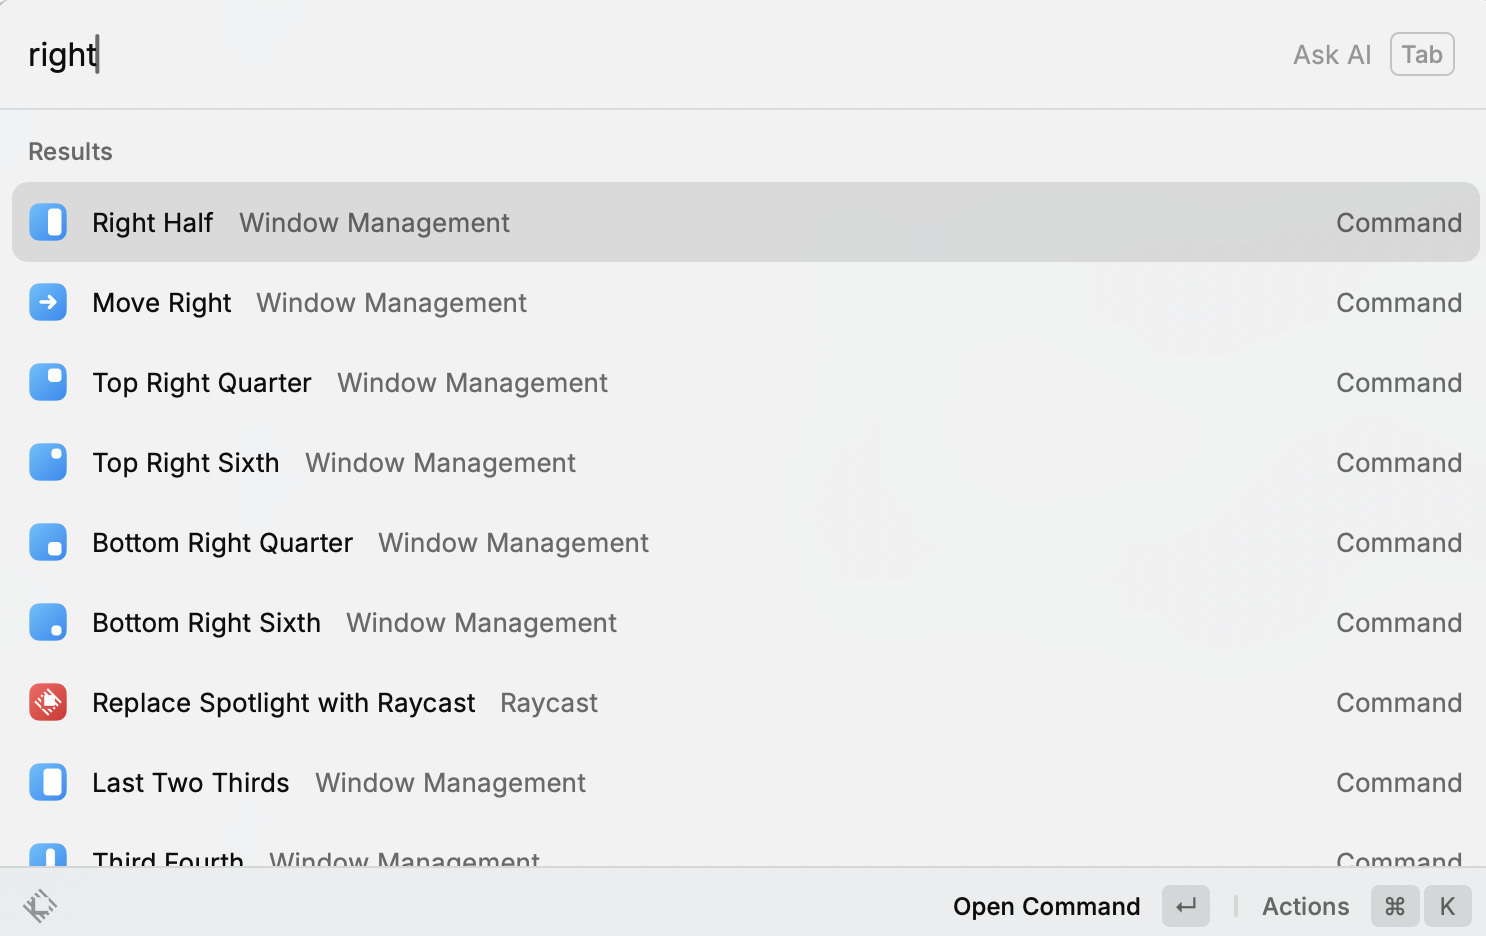This screenshot has height=936, width=1486.
Task: Click the red Raycast spotlight icon
Action: coord(48,702)
